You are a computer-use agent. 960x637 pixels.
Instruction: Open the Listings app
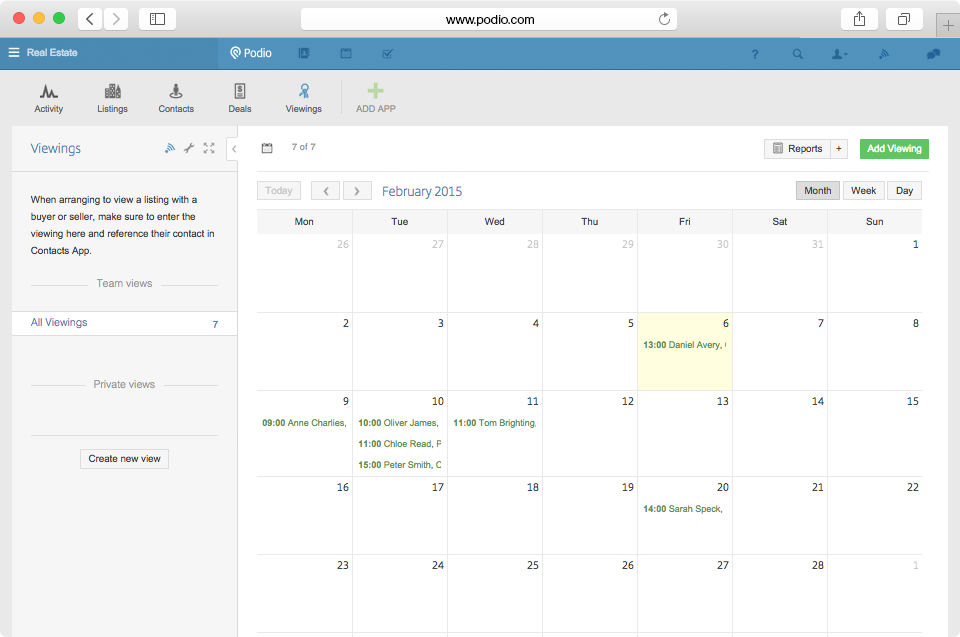click(112, 97)
